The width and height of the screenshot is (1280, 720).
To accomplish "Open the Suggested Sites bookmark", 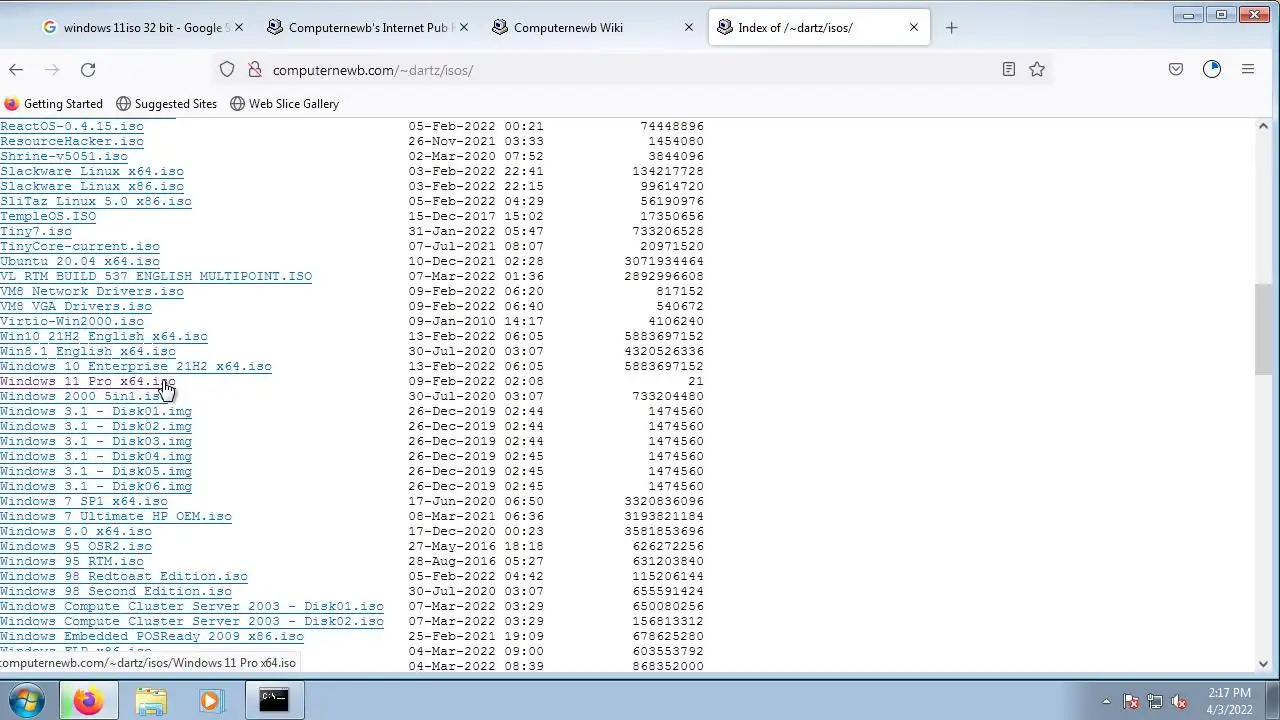I will coord(166,103).
